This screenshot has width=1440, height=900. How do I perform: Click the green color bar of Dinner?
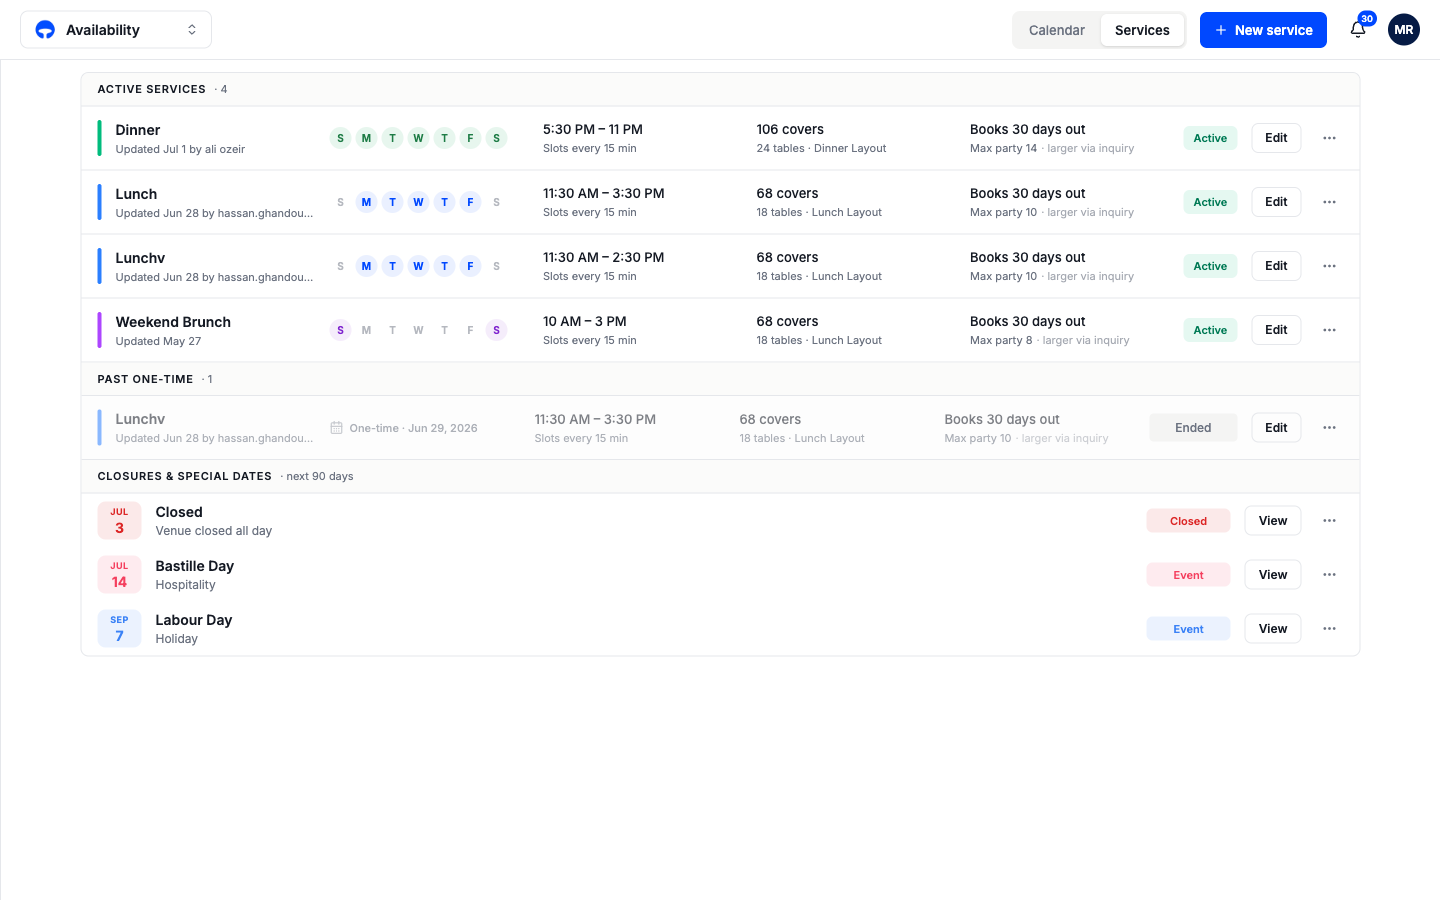coord(99,138)
